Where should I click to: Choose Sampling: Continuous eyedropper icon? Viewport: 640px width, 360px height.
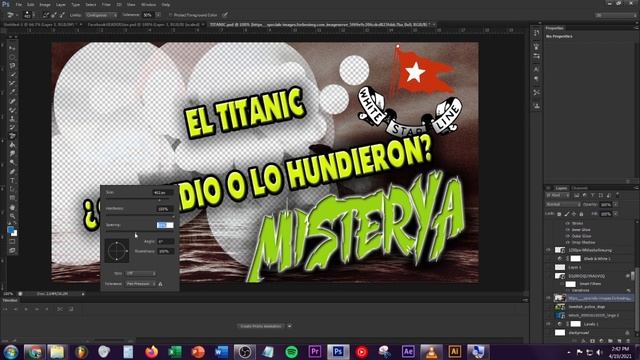[45, 15]
